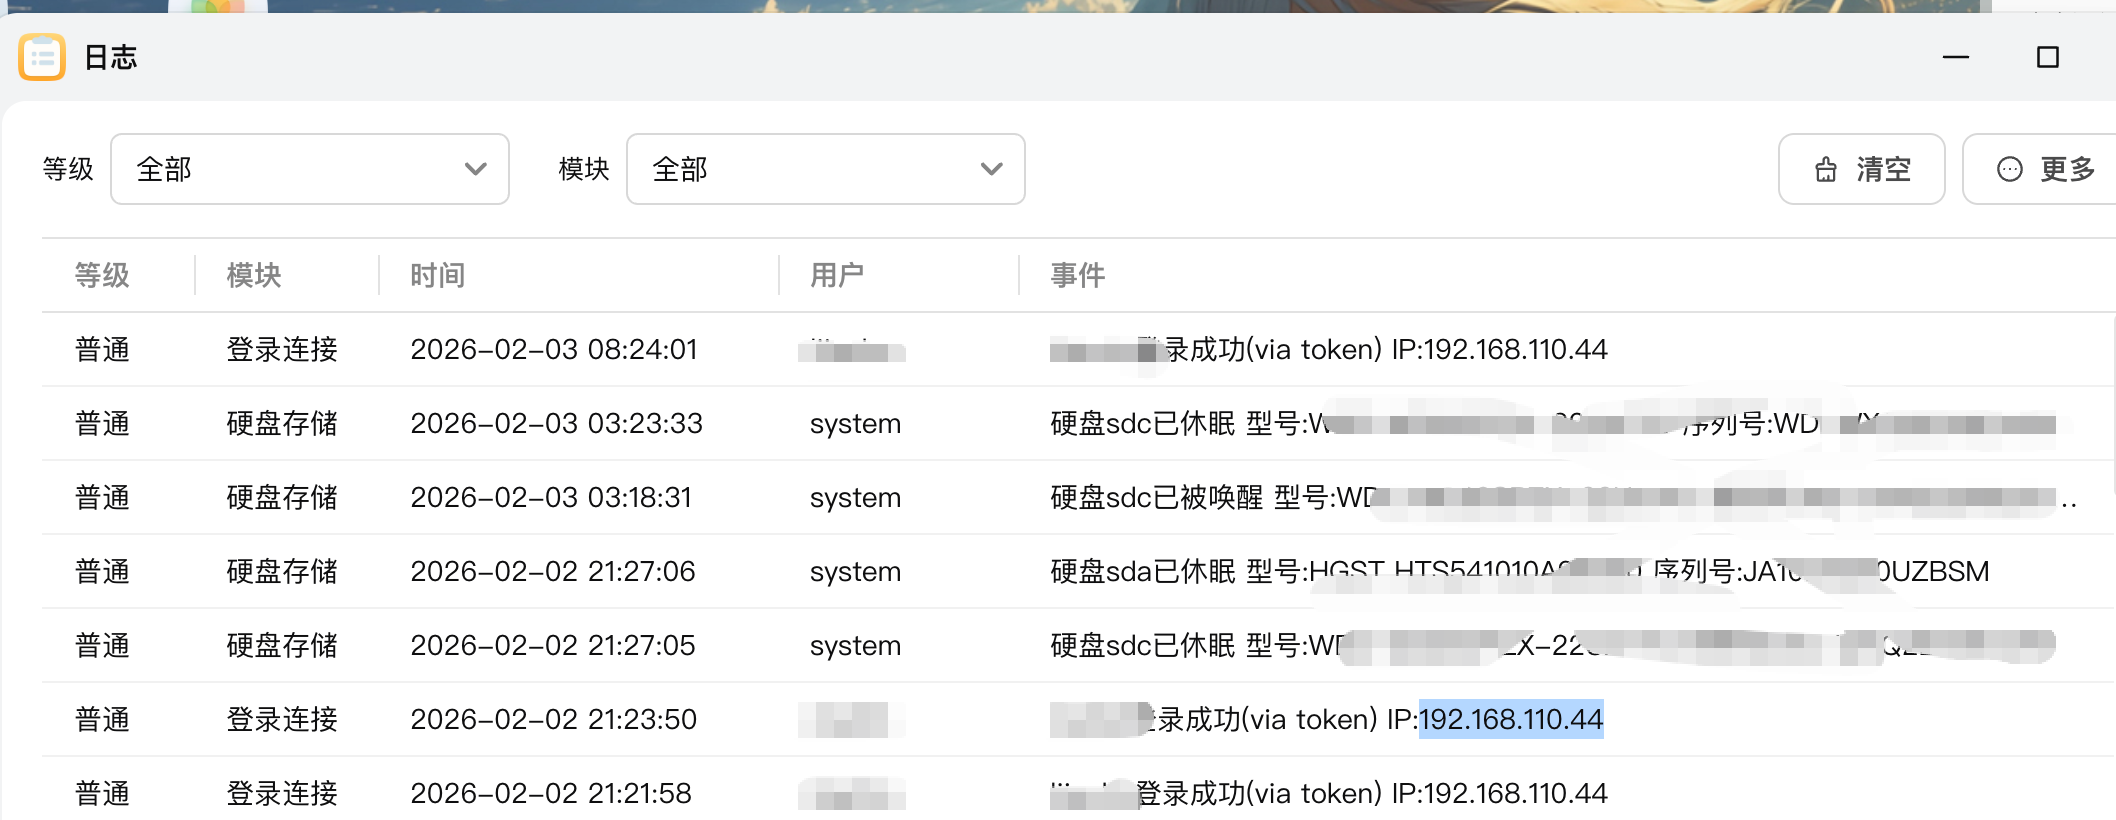Maximize the 日志 window
The height and width of the screenshot is (820, 2116).
(2048, 58)
